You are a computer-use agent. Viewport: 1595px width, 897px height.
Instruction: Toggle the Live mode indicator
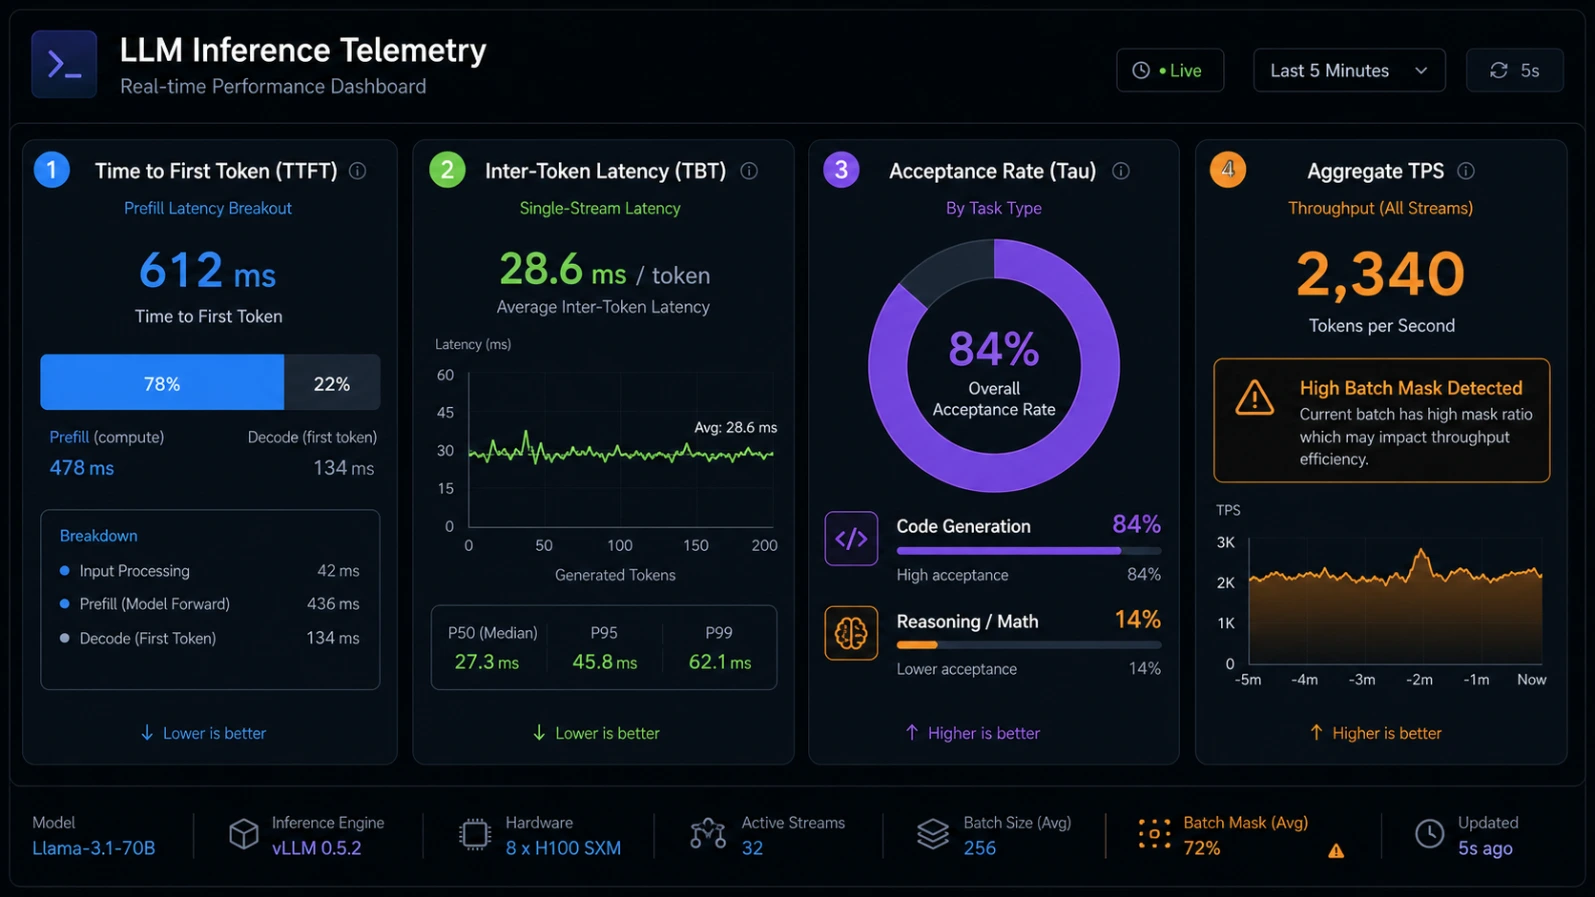point(1170,70)
